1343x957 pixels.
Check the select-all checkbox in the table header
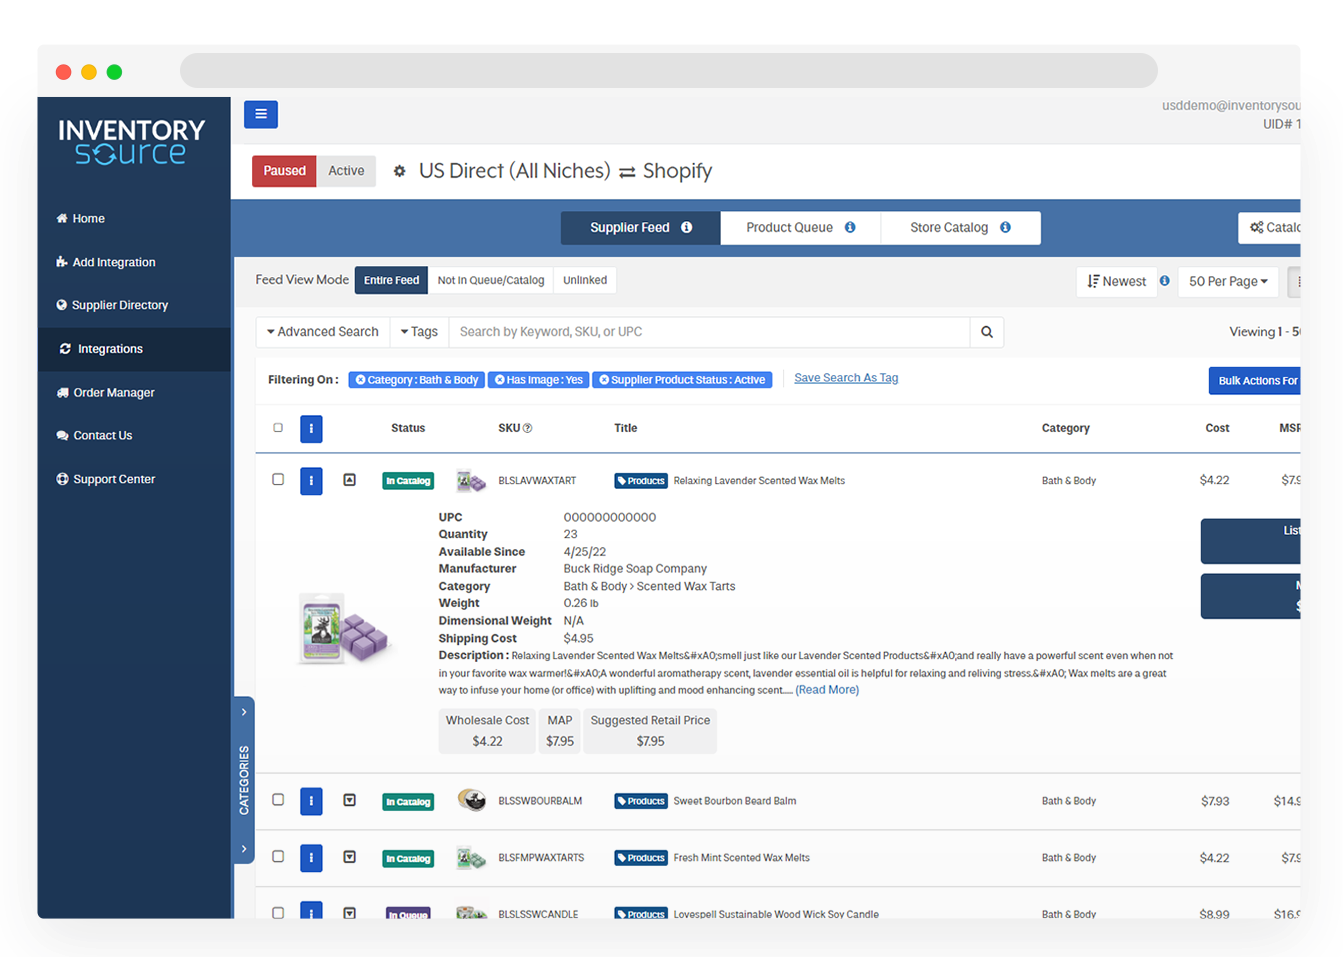[x=278, y=426]
